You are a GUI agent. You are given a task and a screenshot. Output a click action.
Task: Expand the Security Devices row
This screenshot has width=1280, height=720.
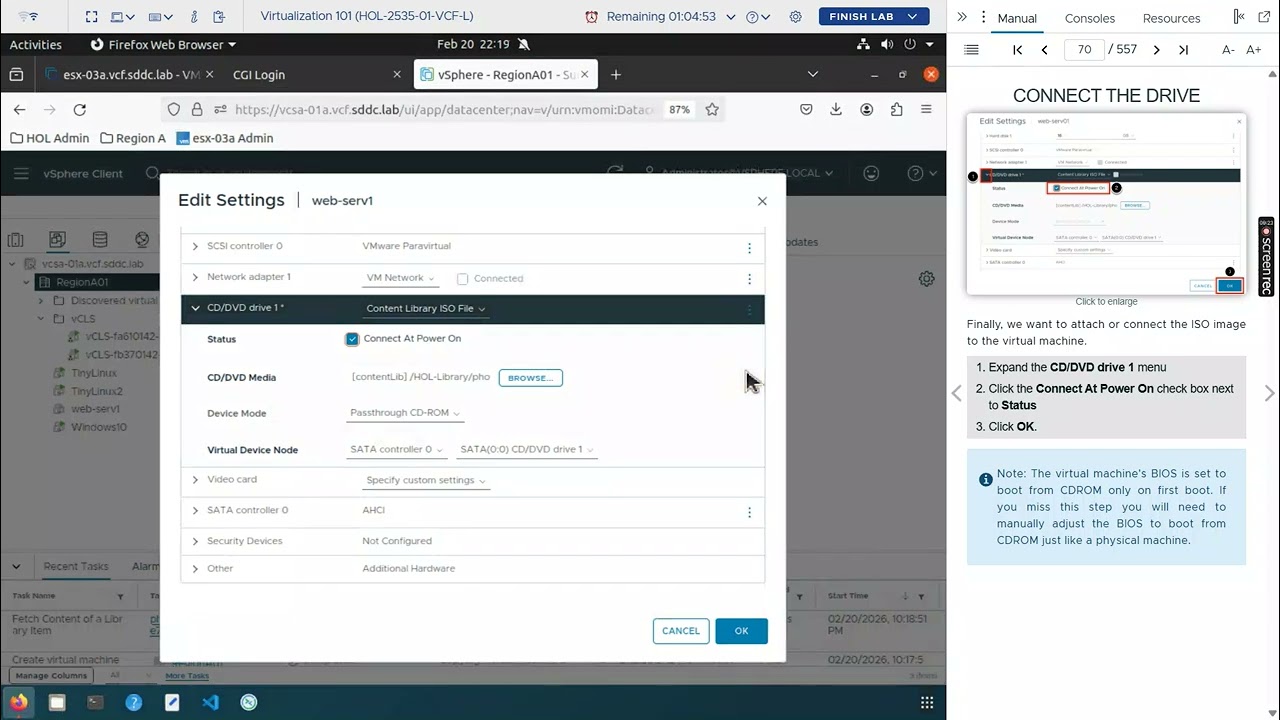pyautogui.click(x=195, y=541)
